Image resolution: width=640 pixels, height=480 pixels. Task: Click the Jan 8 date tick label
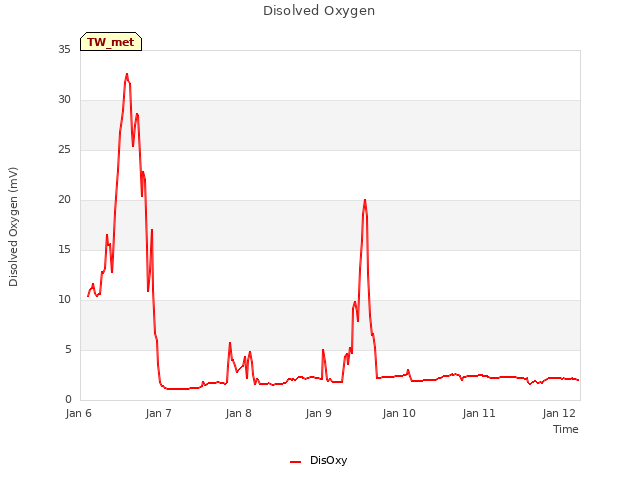pyautogui.click(x=238, y=413)
